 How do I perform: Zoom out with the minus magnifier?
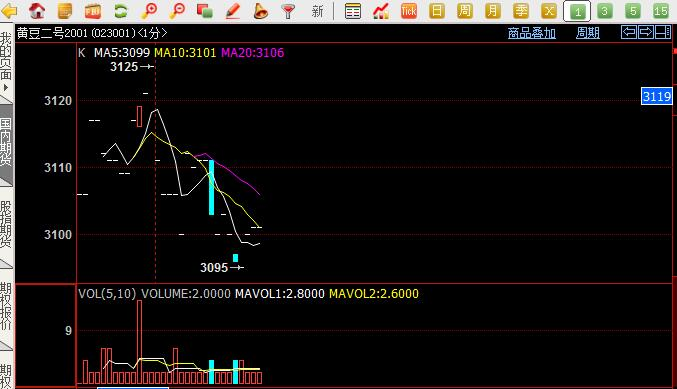177,11
